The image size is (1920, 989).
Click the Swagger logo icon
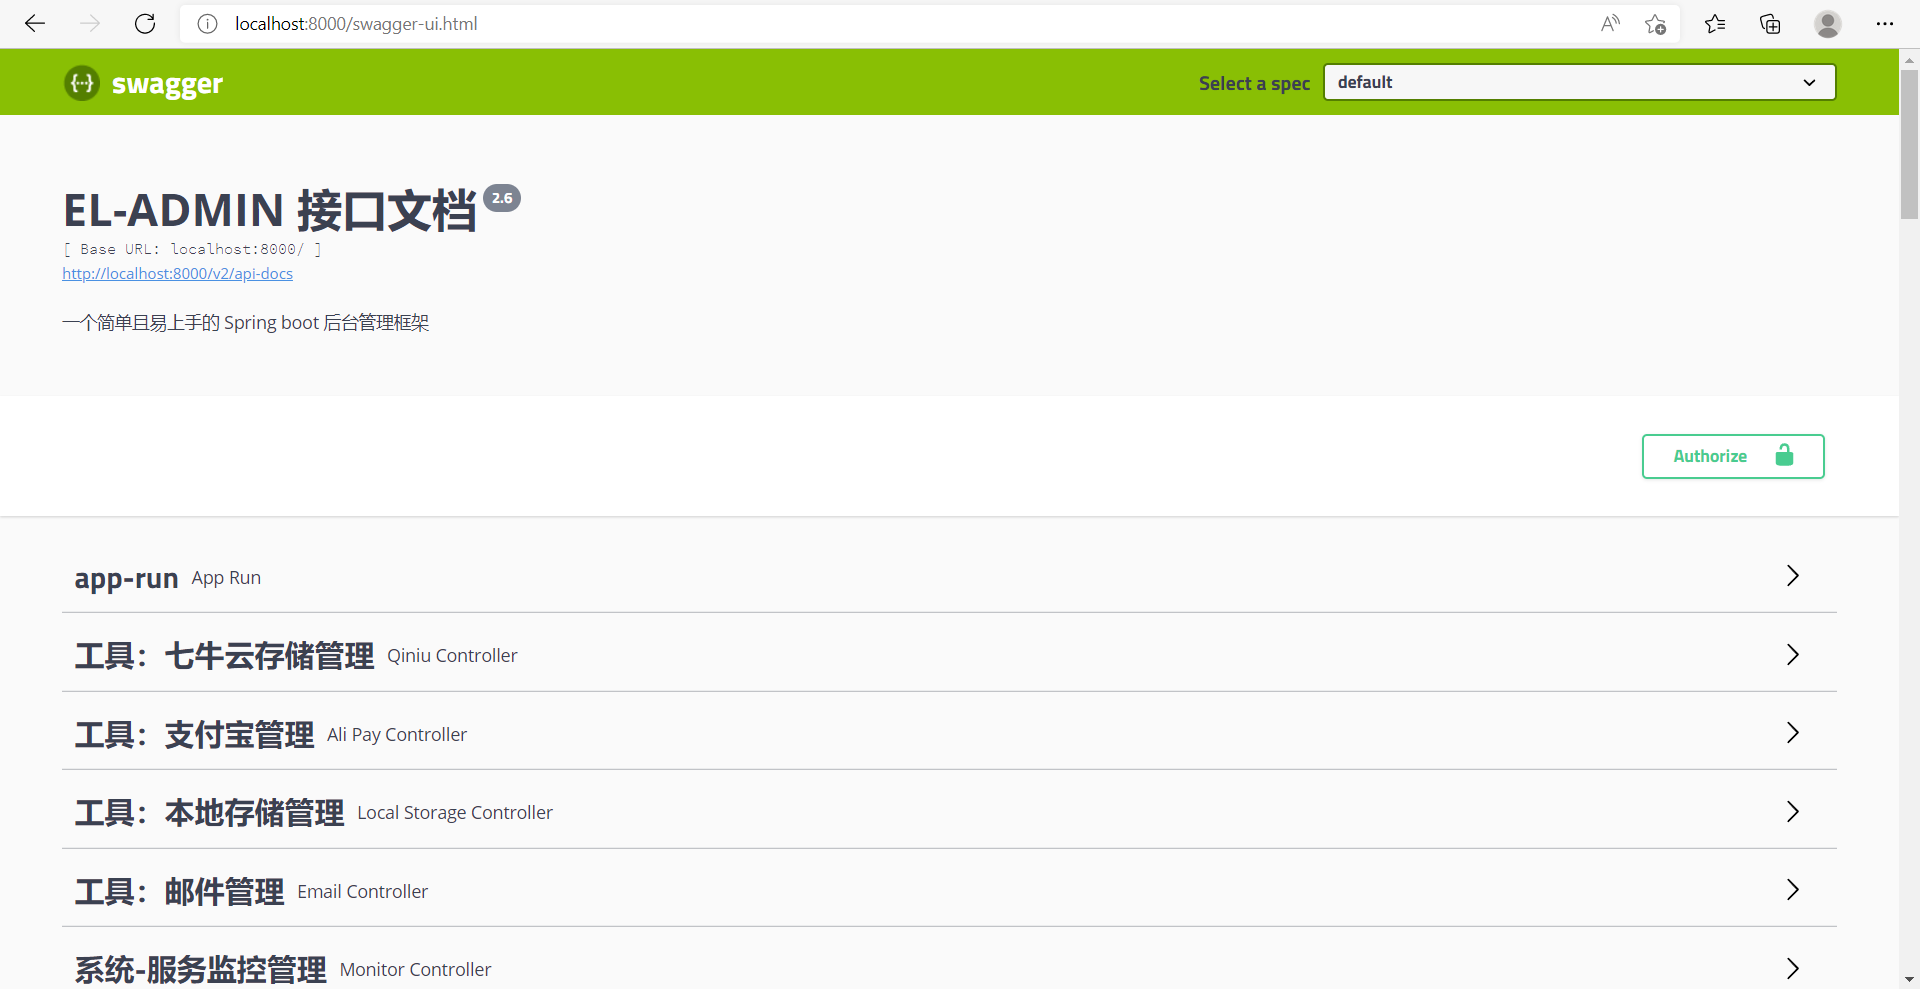tap(81, 83)
